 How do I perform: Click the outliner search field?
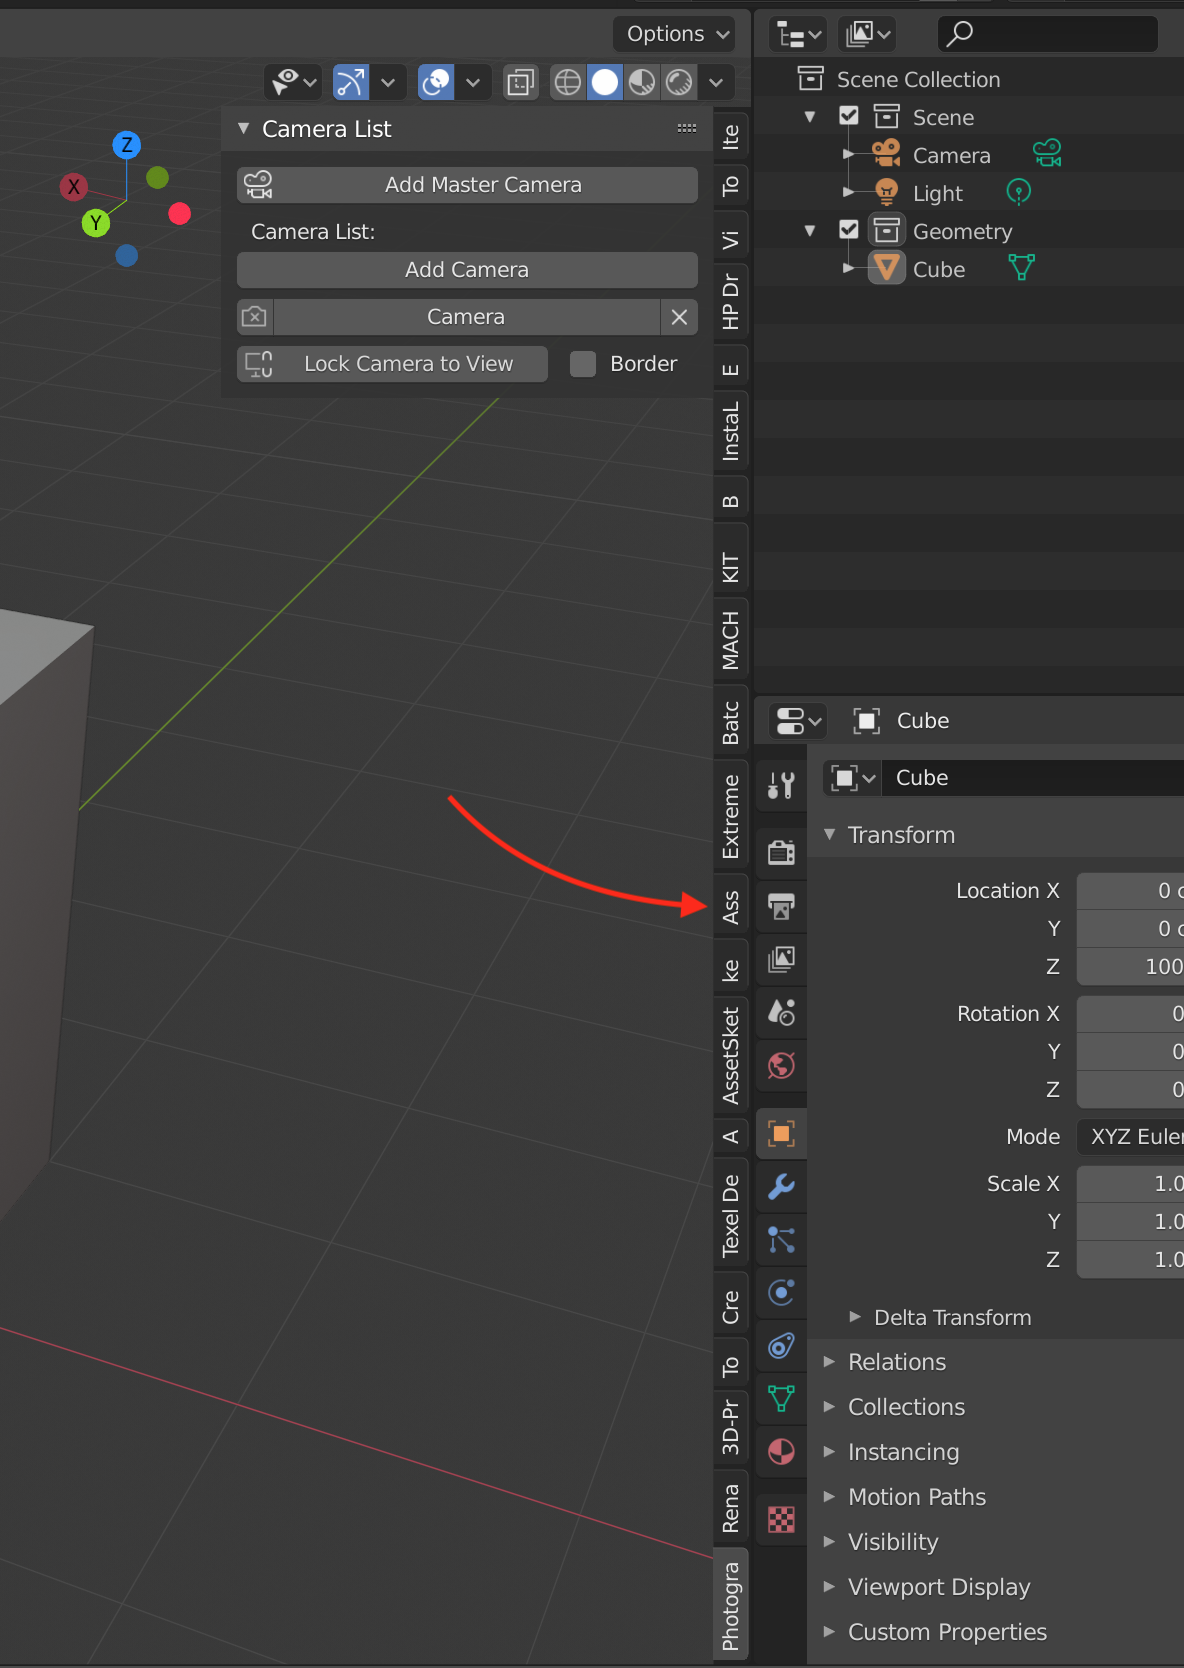click(1047, 34)
